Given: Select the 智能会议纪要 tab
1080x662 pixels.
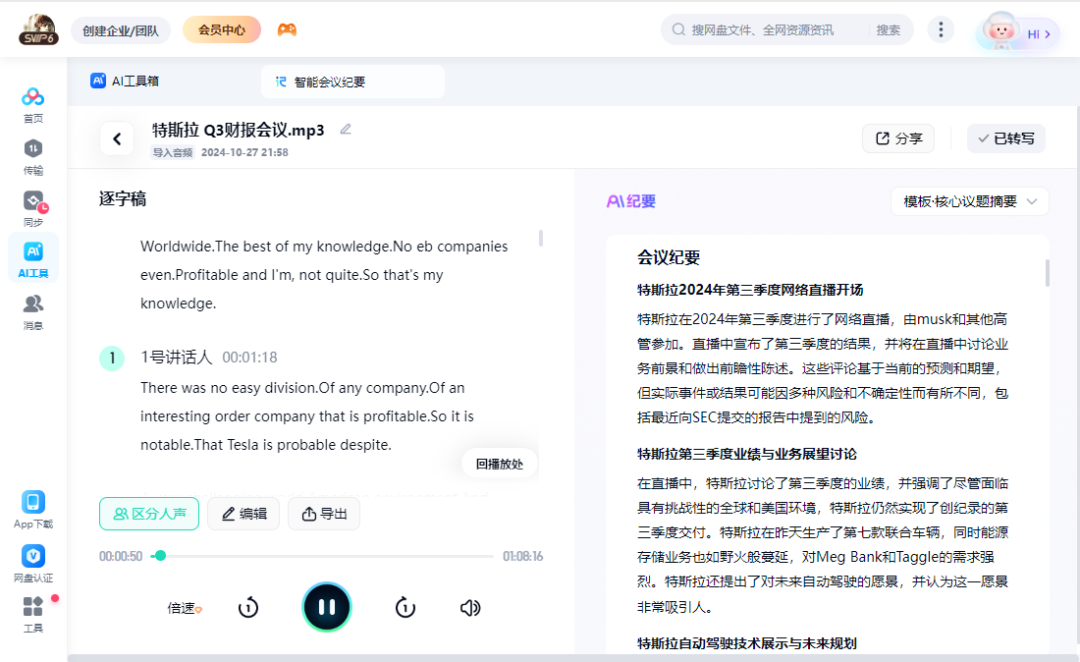Looking at the screenshot, I should coord(353,82).
